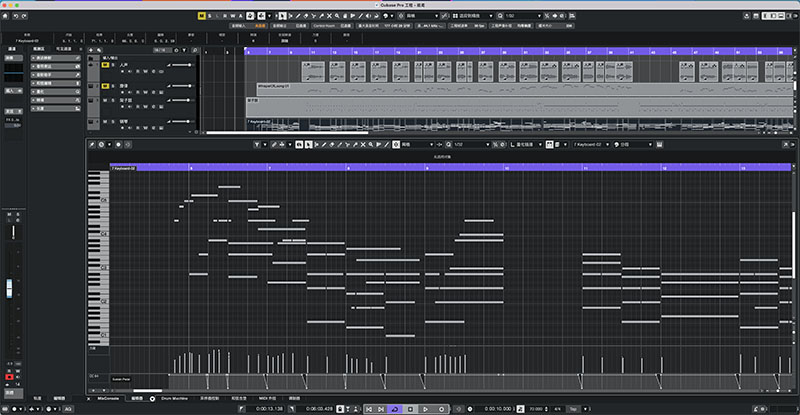800x415 pixels.
Task: Select the Zoom magnifier tool in main toolbar
Action: (337, 16)
